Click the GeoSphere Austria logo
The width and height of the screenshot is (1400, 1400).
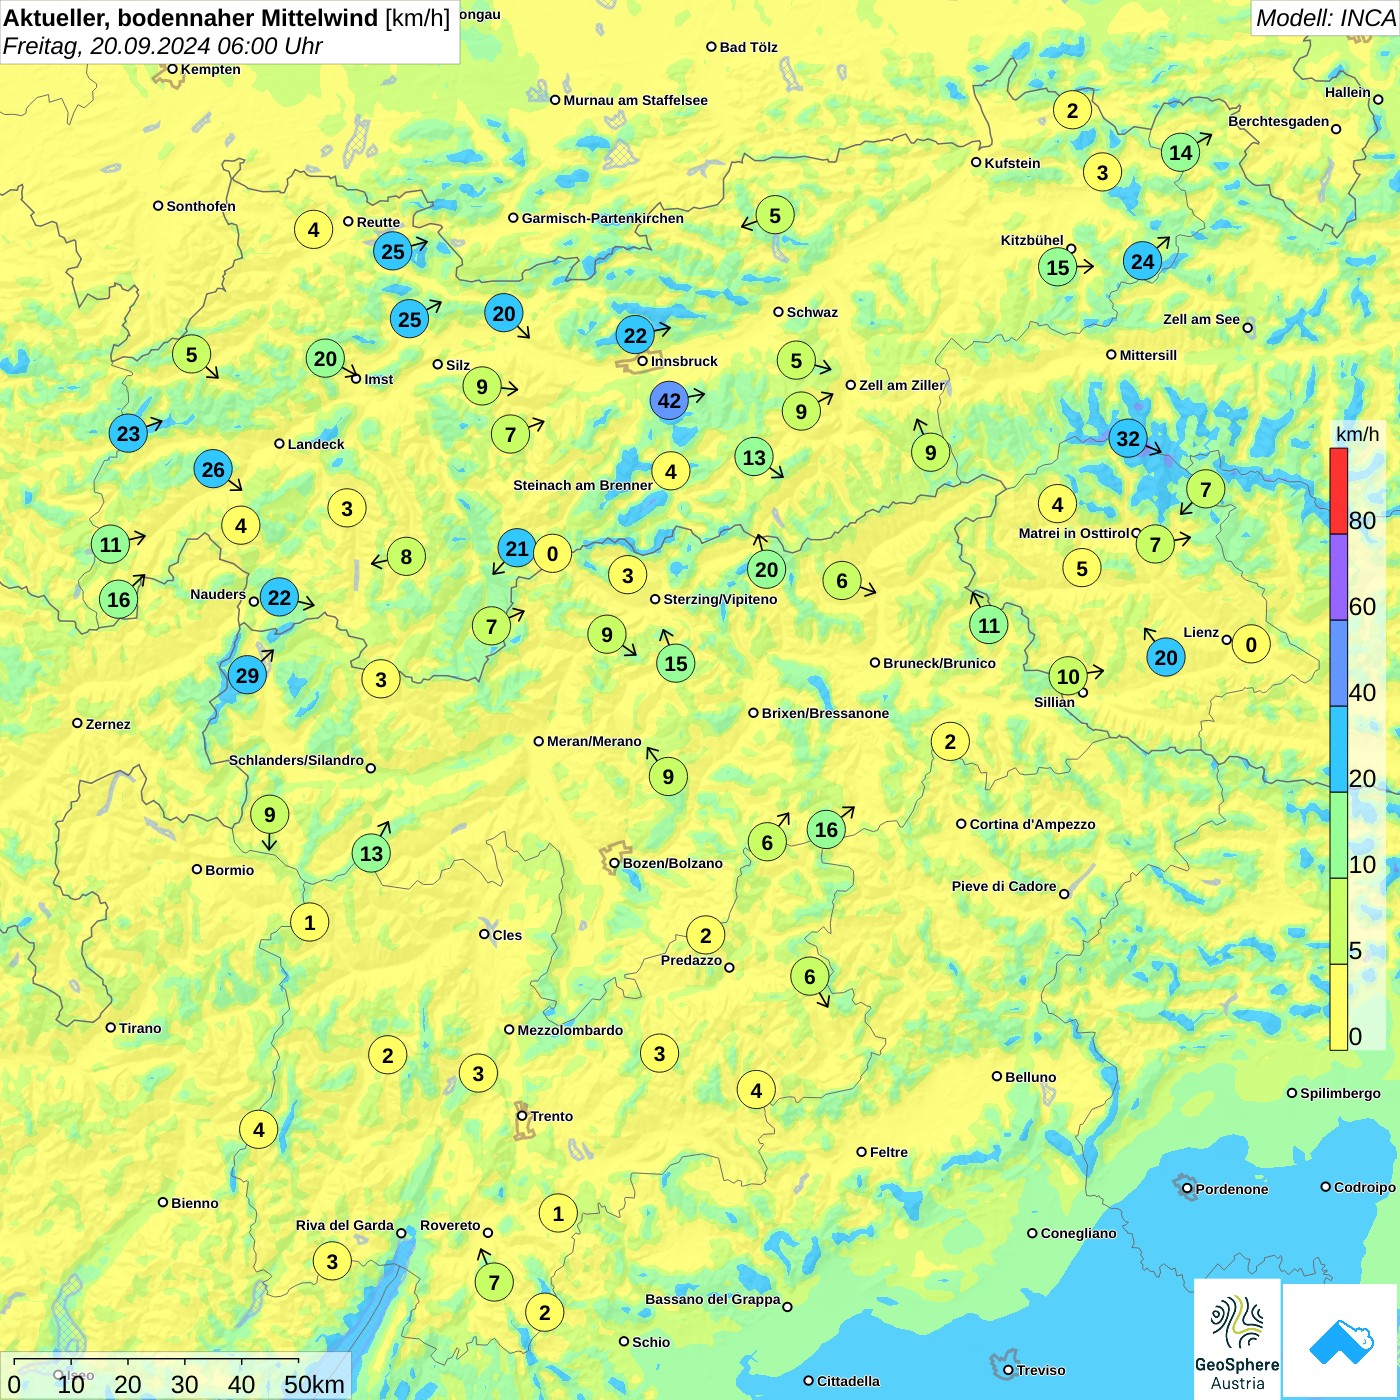1237,1338
